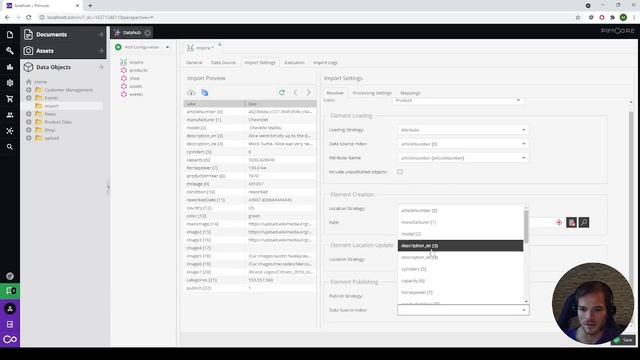640x360 pixels.
Task: Expand the Documents panel header
Action: 63,35
